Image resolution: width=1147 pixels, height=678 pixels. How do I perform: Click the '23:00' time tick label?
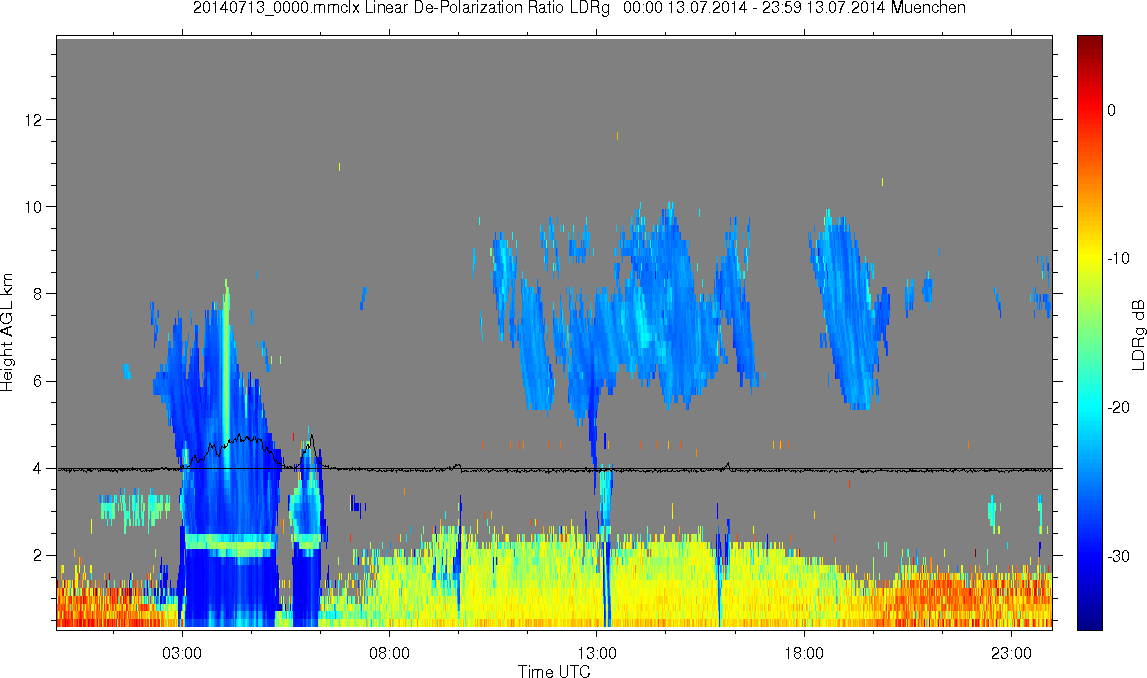1011,652
